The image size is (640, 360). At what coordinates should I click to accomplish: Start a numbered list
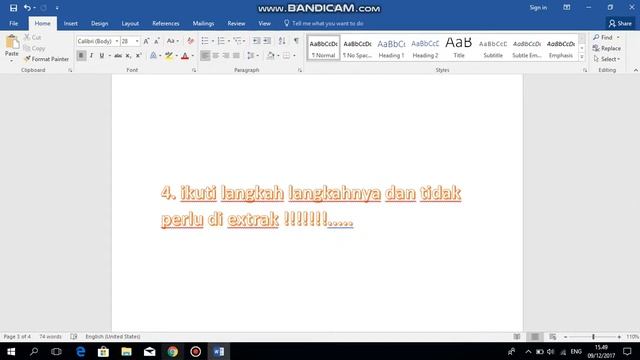coord(221,41)
